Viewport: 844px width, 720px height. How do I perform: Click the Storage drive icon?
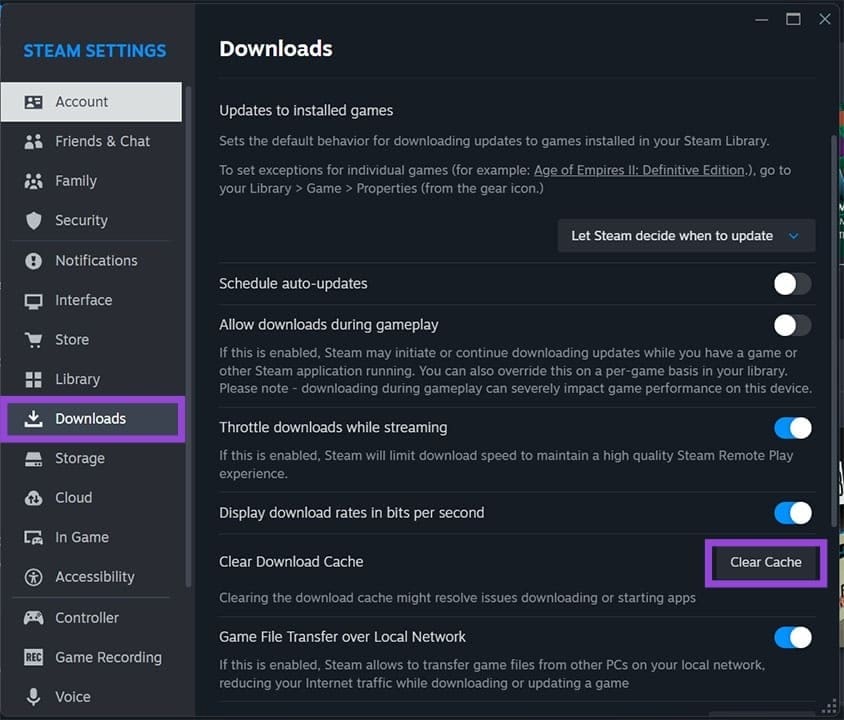pos(33,458)
